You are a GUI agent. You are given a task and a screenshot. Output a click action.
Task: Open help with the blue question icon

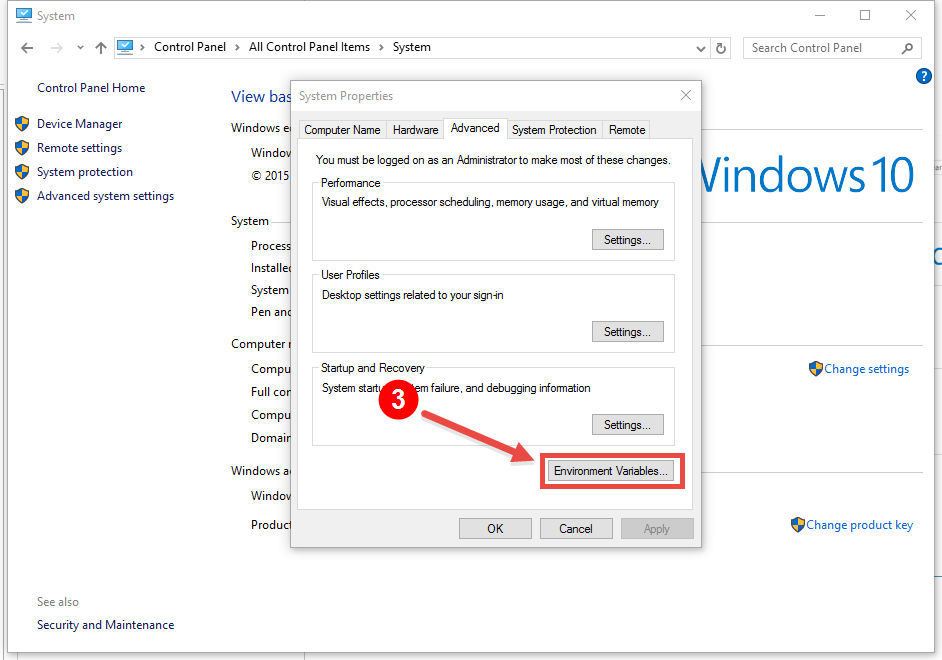point(923,76)
